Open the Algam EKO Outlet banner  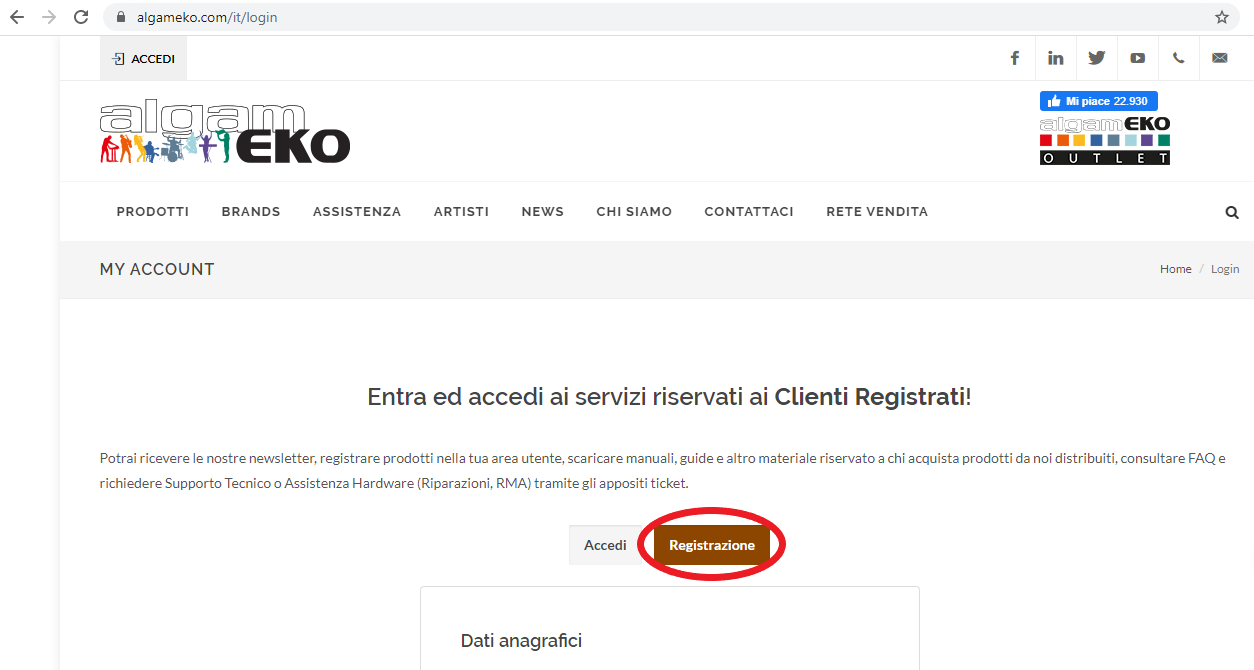[x=1105, y=141]
